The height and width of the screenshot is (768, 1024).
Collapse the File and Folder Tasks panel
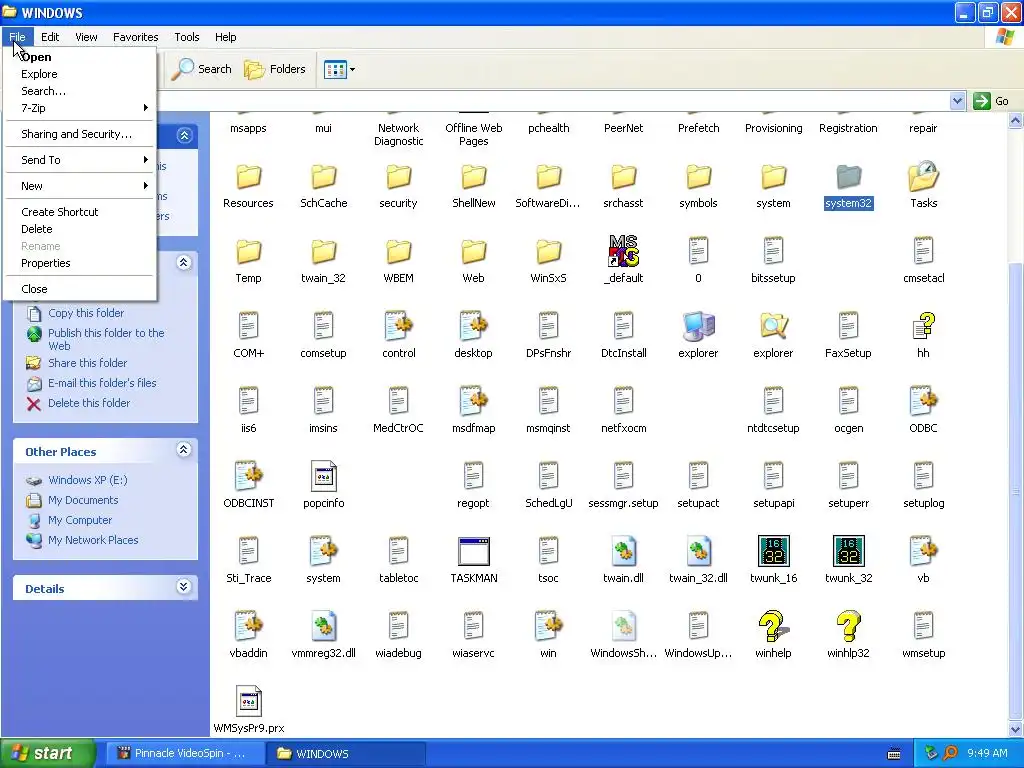(184, 263)
